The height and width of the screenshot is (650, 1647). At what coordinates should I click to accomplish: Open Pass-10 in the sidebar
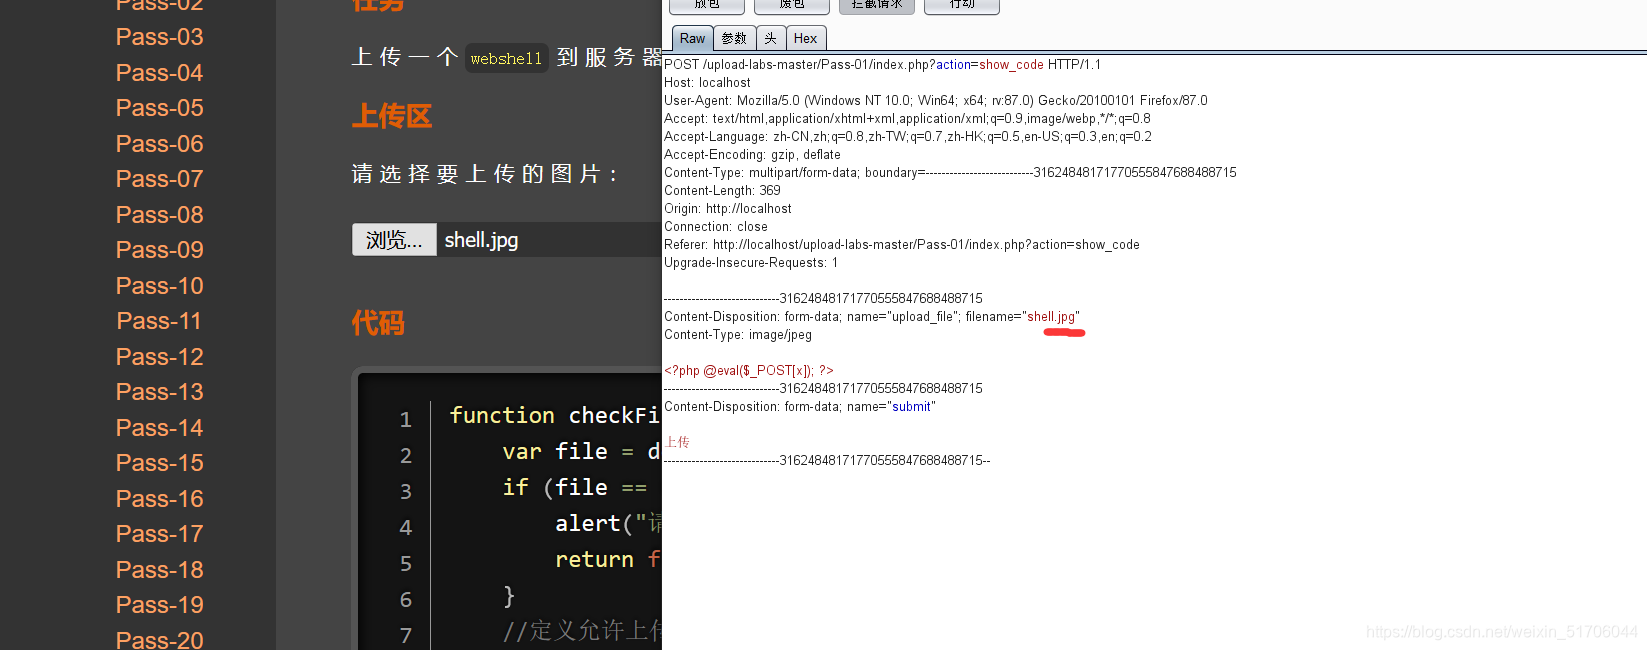click(x=159, y=286)
